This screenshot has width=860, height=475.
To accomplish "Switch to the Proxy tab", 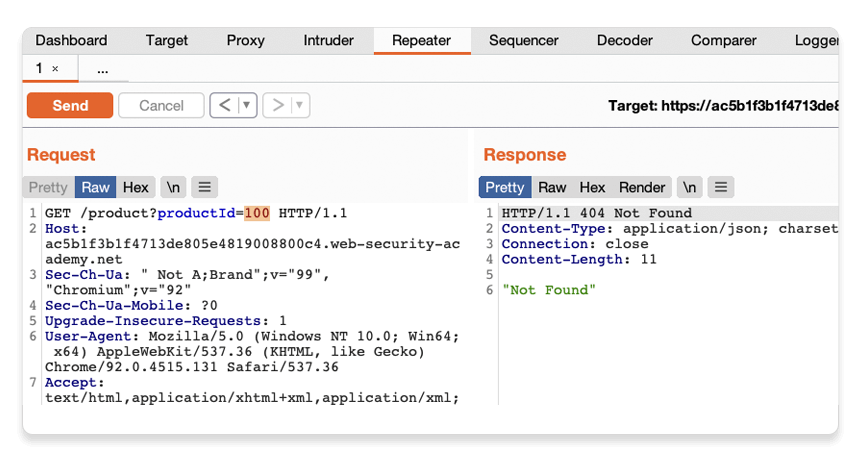I will click(x=246, y=41).
